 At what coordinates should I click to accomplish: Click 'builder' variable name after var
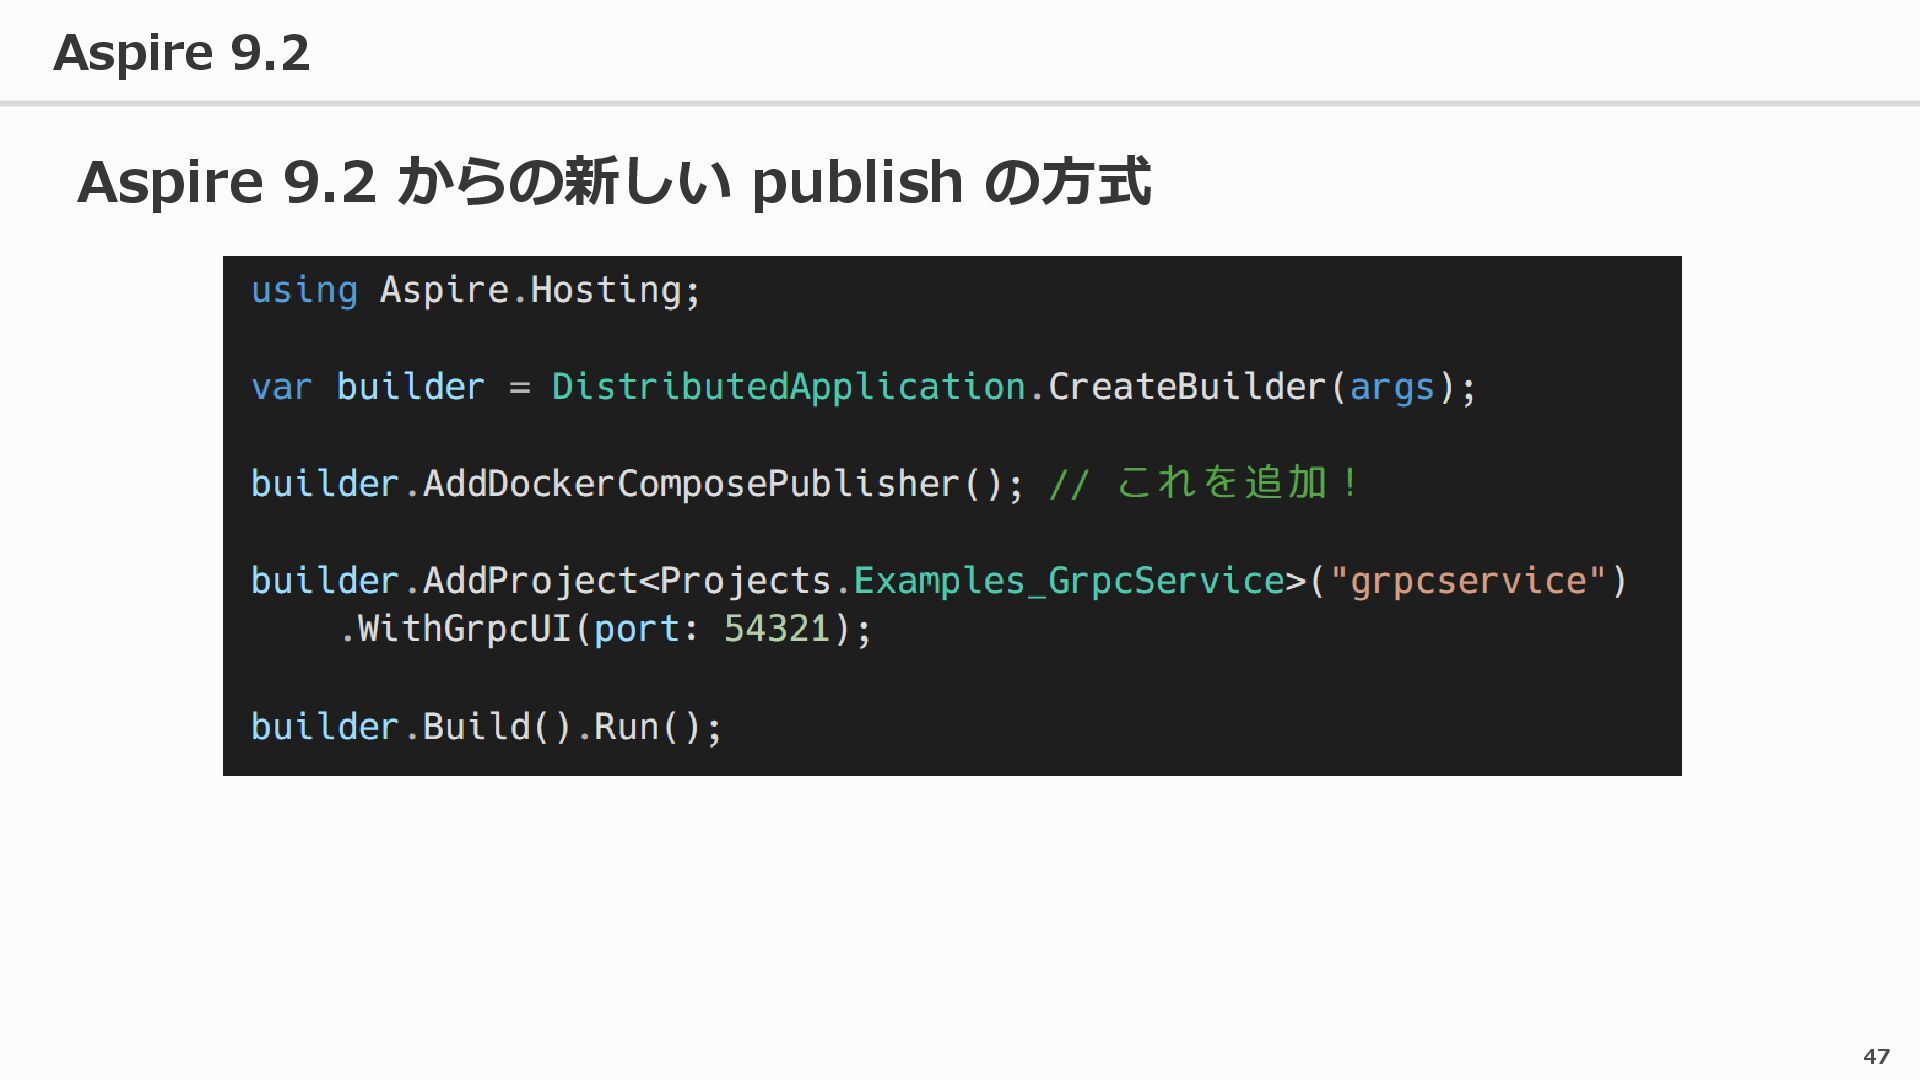[x=410, y=387]
